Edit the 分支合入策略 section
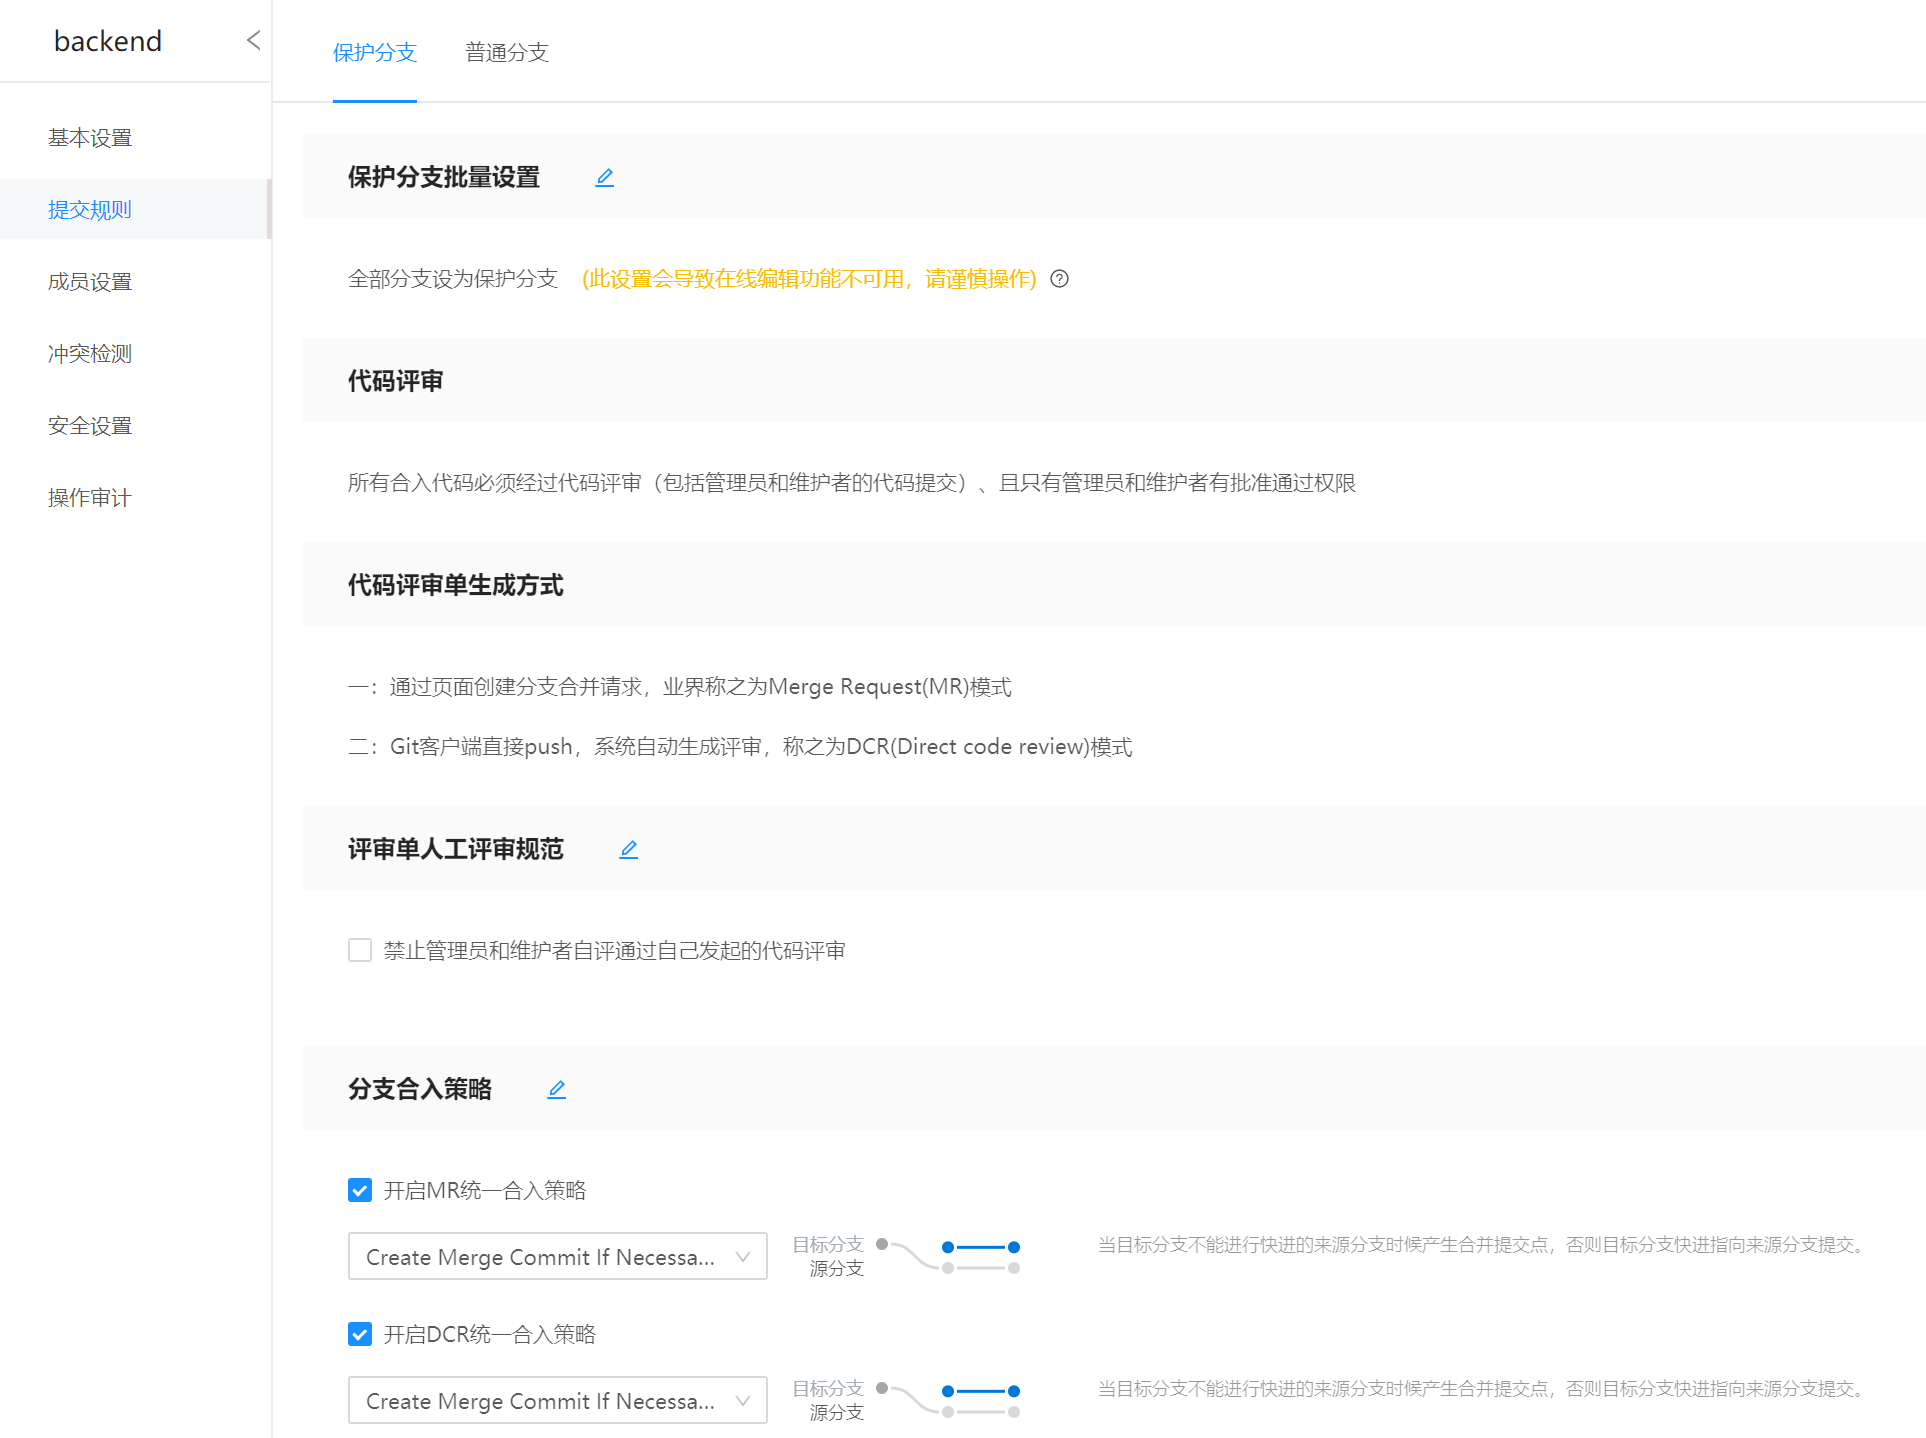The width and height of the screenshot is (1926, 1438). pos(556,1089)
